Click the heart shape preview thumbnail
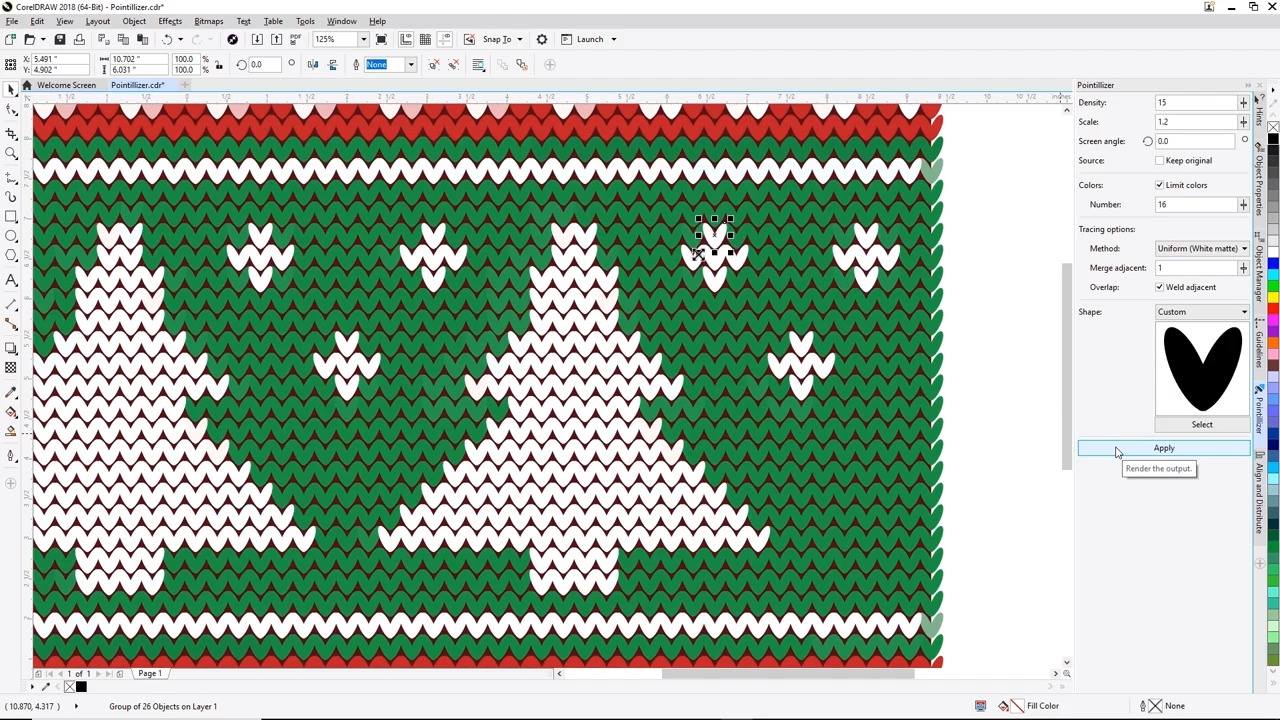This screenshot has height=720, width=1280. (1202, 369)
